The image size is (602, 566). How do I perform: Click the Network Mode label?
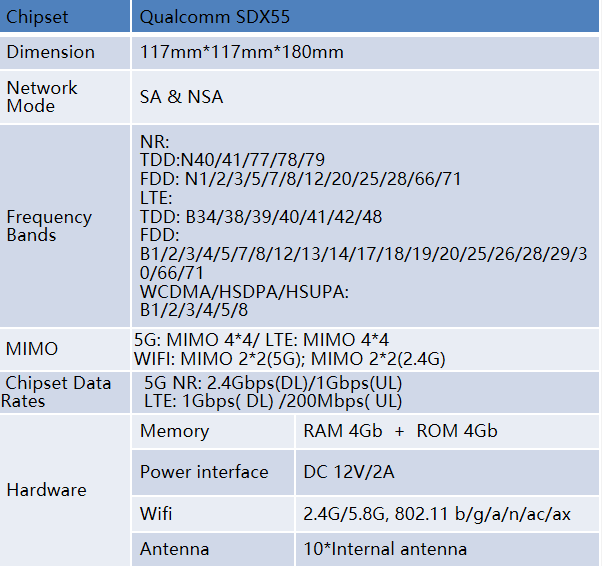(x=42, y=97)
